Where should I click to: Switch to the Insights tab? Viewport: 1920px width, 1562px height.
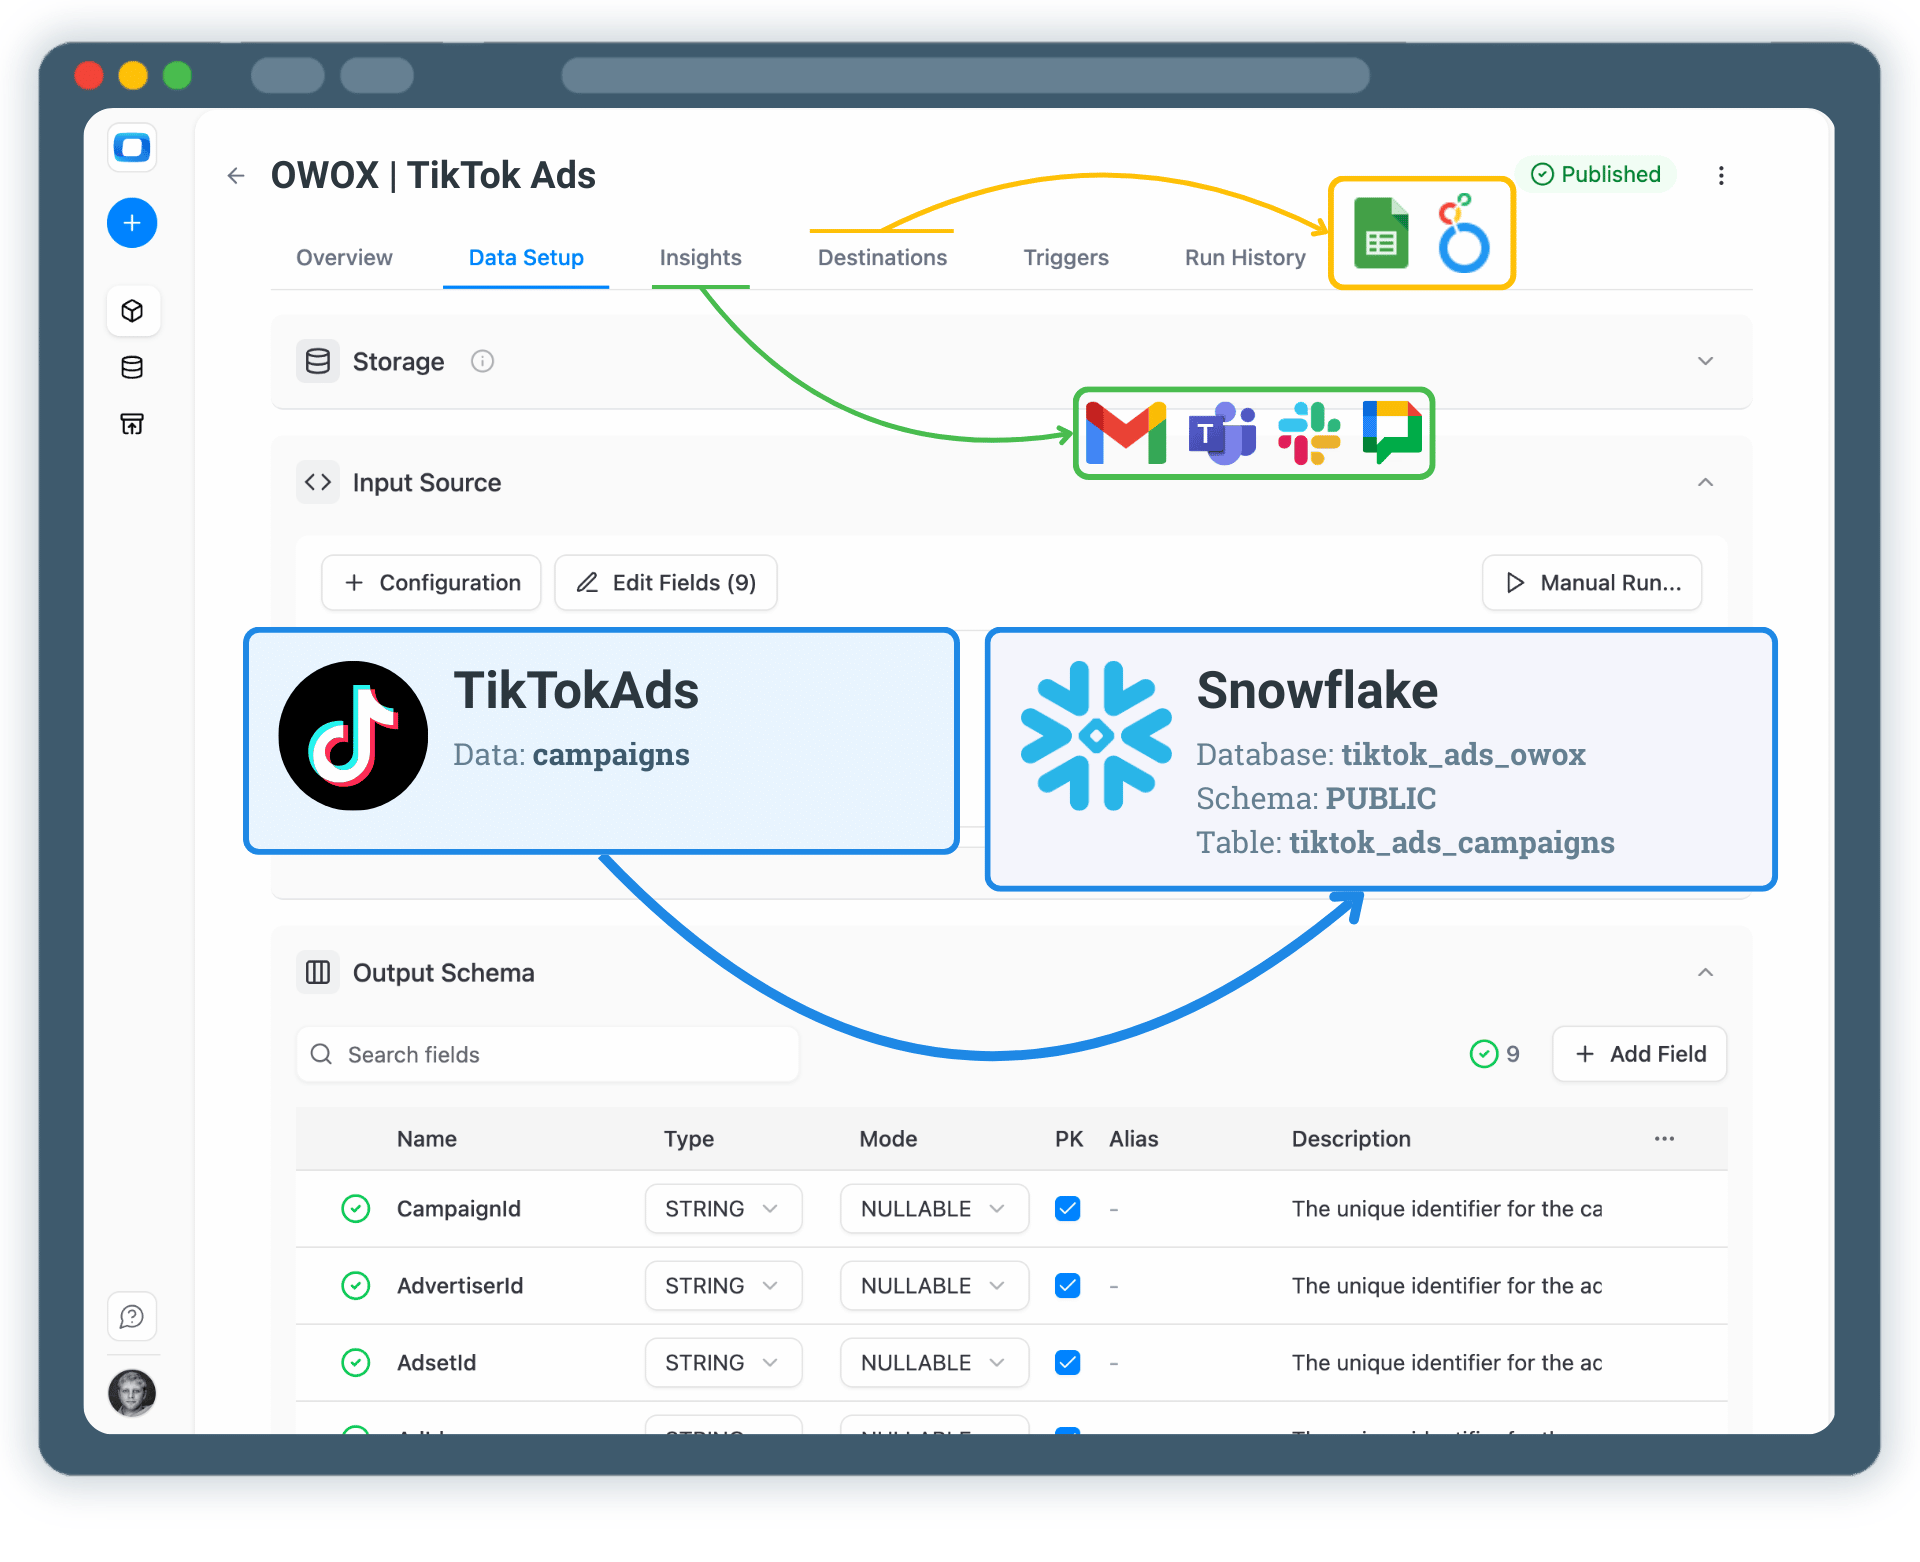coord(699,257)
